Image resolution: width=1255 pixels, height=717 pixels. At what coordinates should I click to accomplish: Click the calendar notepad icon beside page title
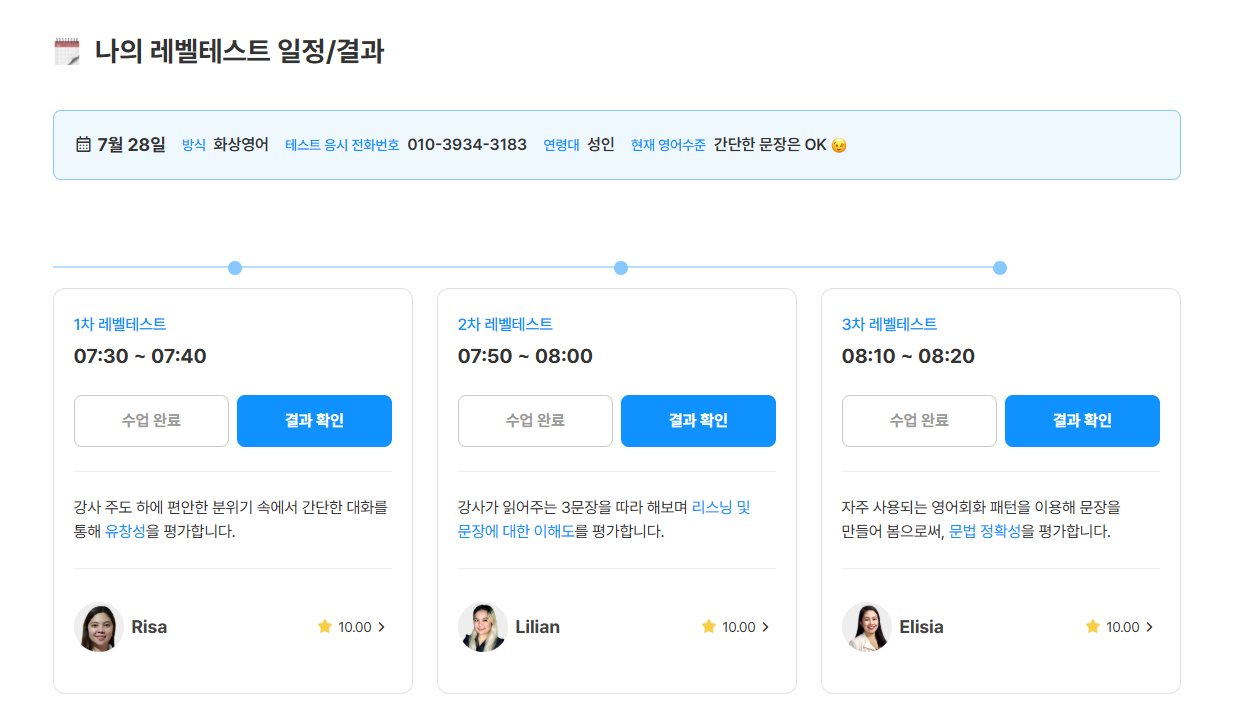66,51
